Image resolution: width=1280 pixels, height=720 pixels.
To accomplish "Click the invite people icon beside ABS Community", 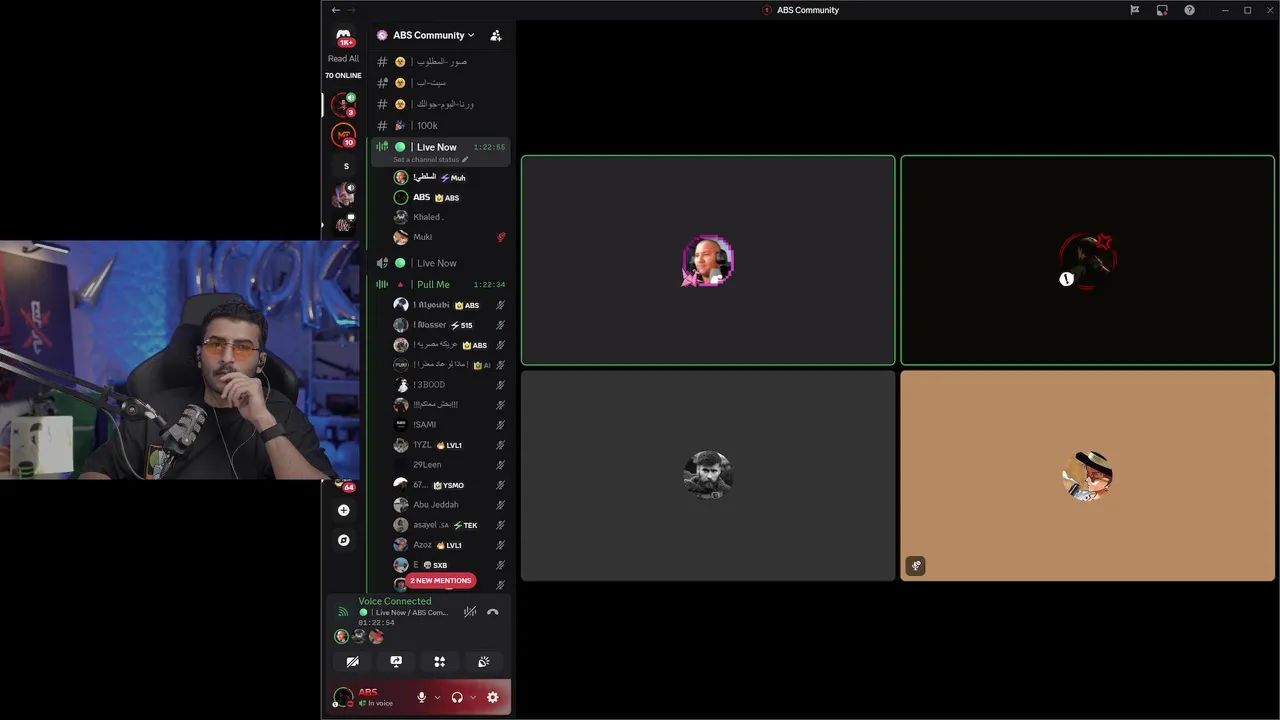I will 495,35.
